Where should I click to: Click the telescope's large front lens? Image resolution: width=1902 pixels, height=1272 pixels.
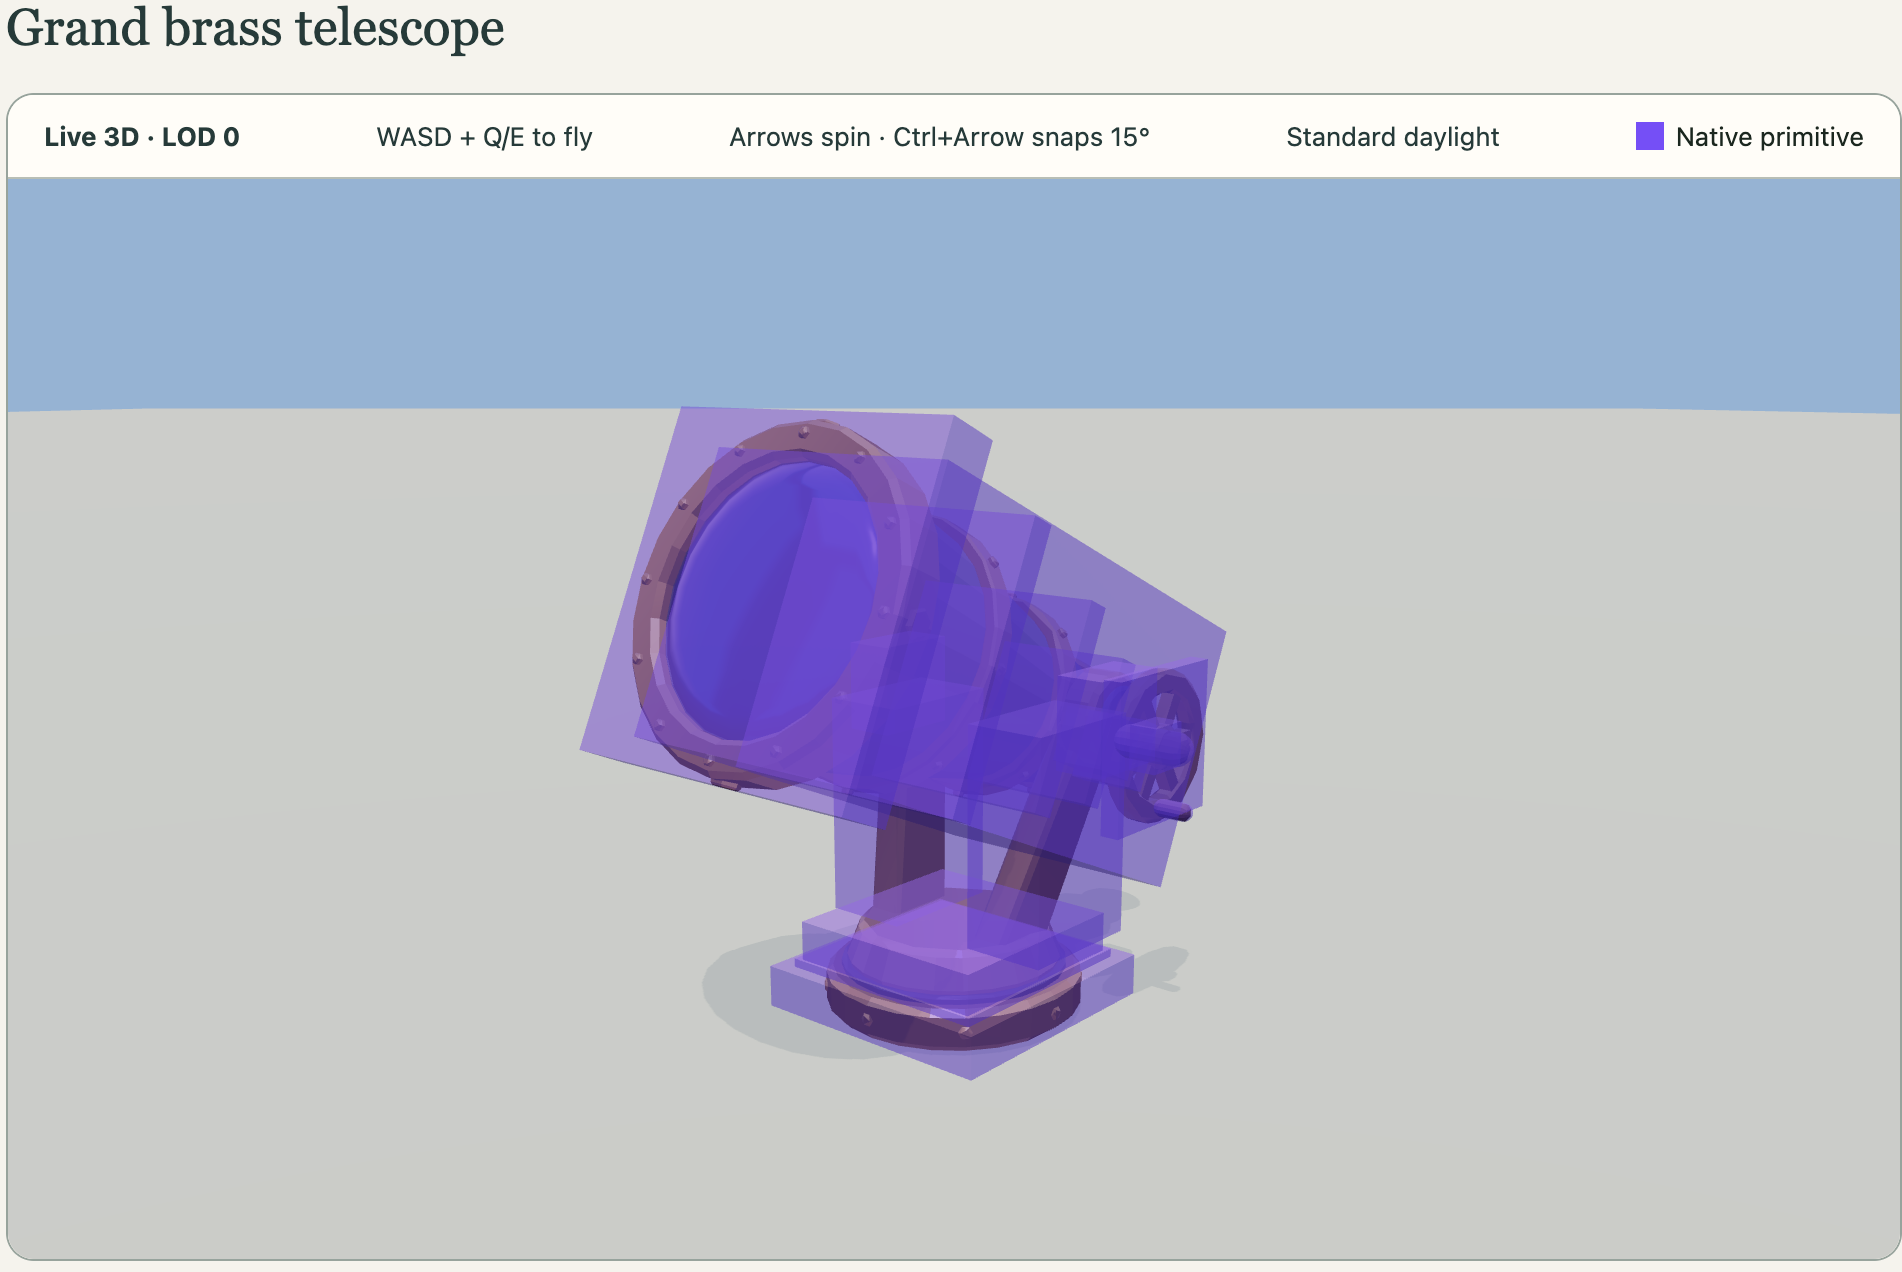[770, 600]
